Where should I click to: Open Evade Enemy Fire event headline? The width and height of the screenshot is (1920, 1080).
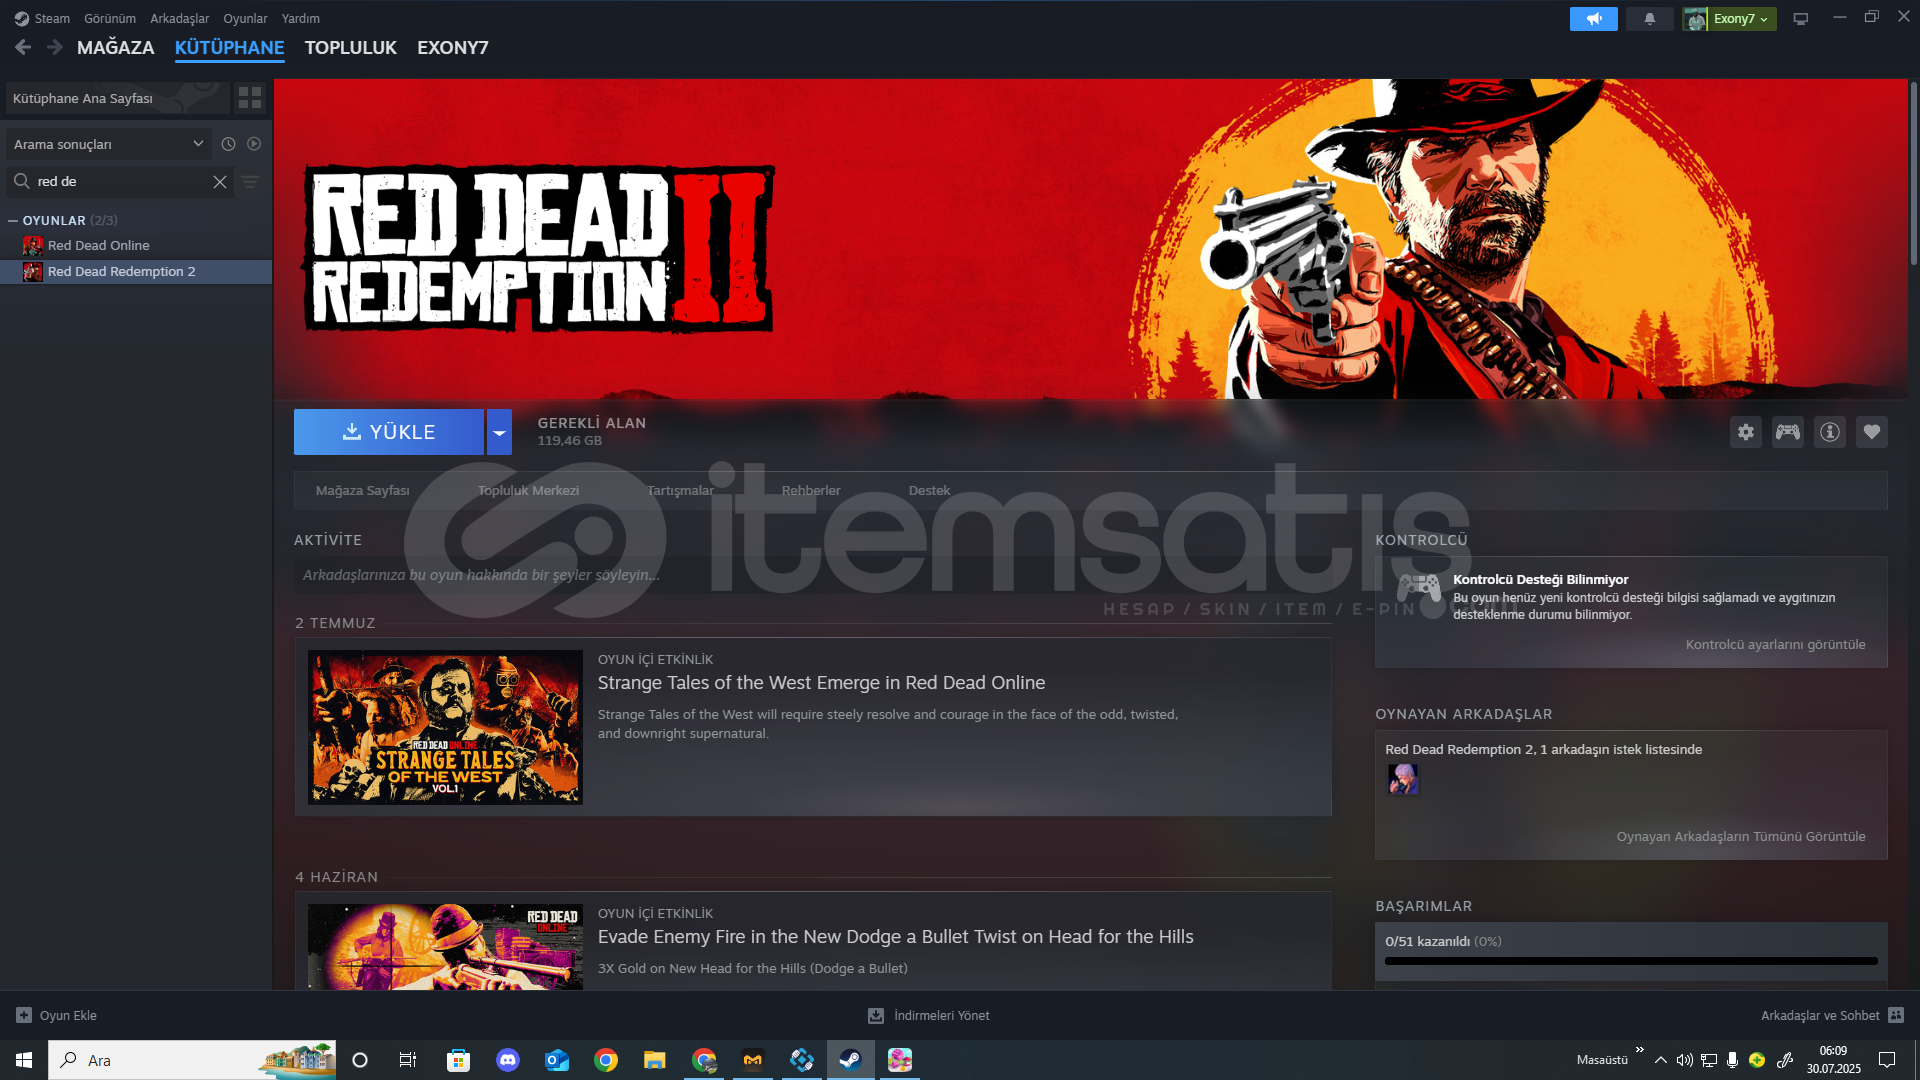[895, 937]
